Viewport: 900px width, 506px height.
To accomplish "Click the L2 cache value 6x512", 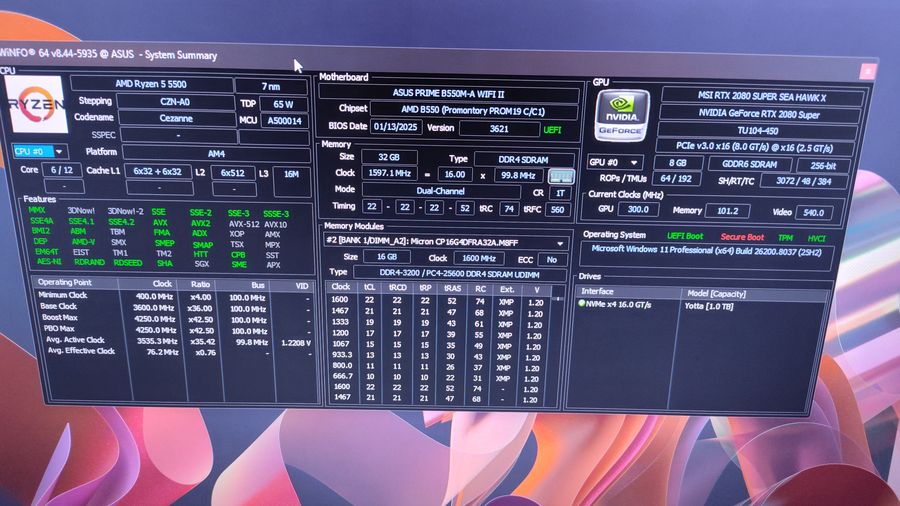I will (x=233, y=173).
